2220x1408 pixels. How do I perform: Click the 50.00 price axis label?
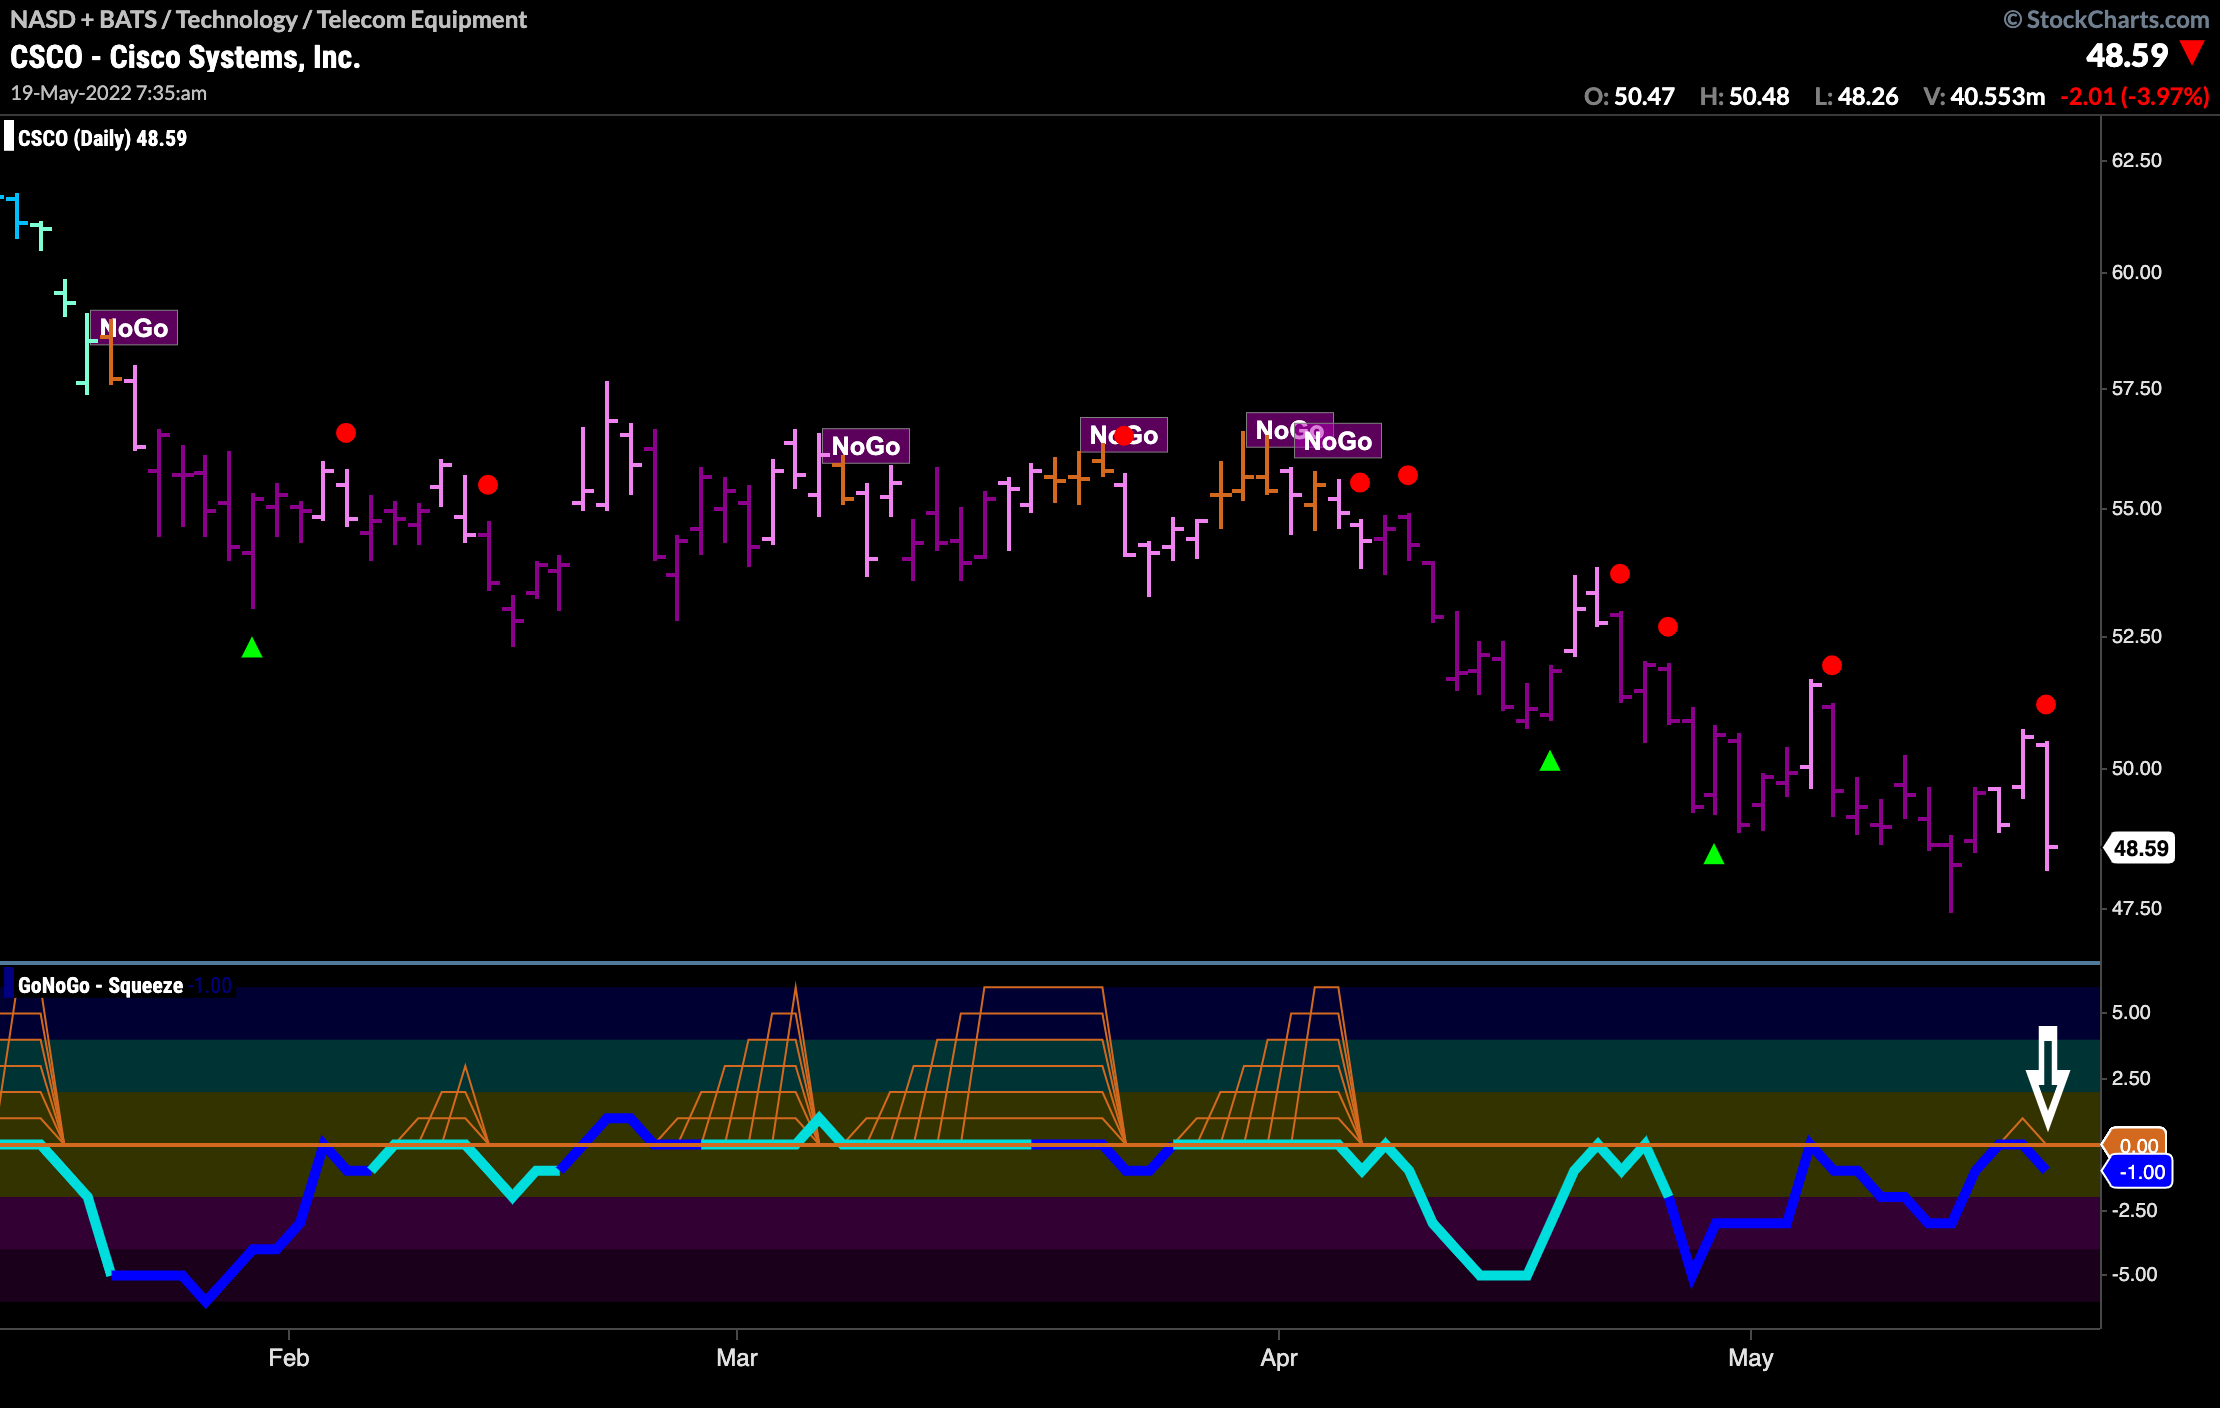(2136, 768)
